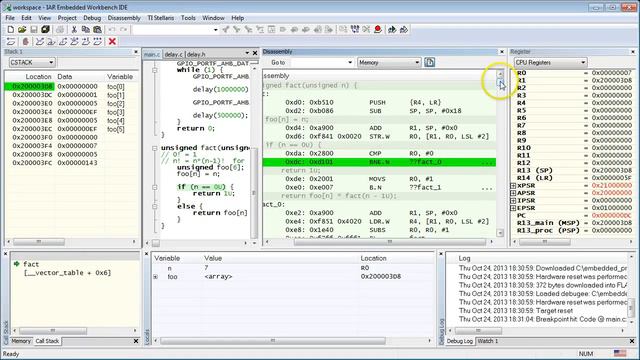Open editor tab list dropdown arrow

247,53
